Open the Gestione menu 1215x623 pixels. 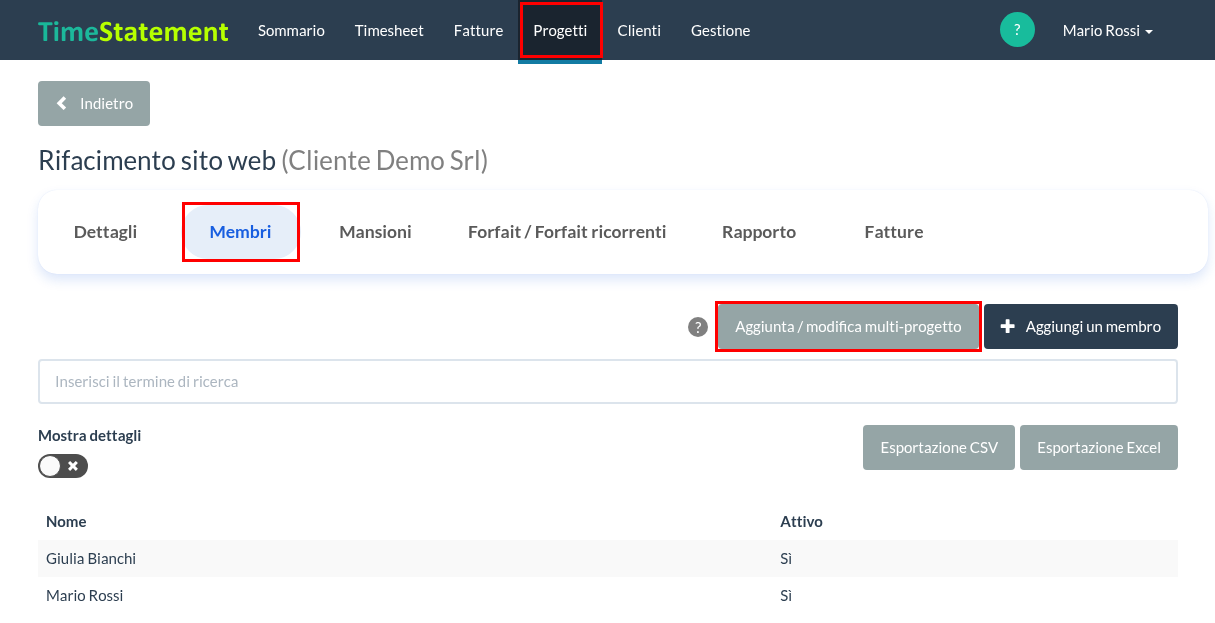click(720, 31)
